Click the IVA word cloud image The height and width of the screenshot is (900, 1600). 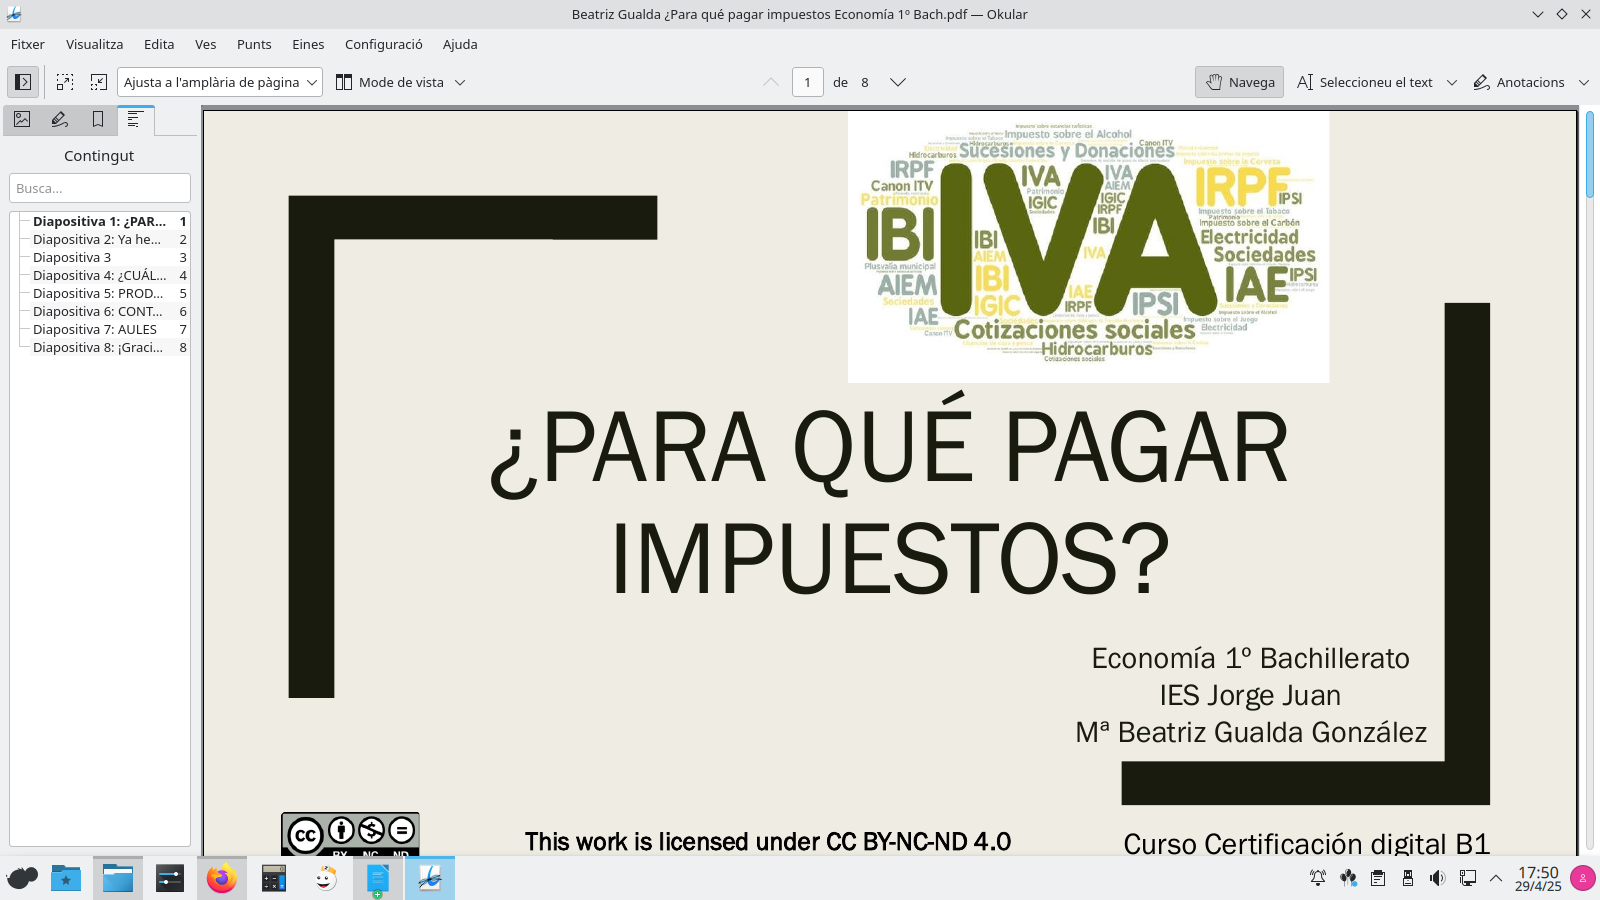pos(1088,246)
